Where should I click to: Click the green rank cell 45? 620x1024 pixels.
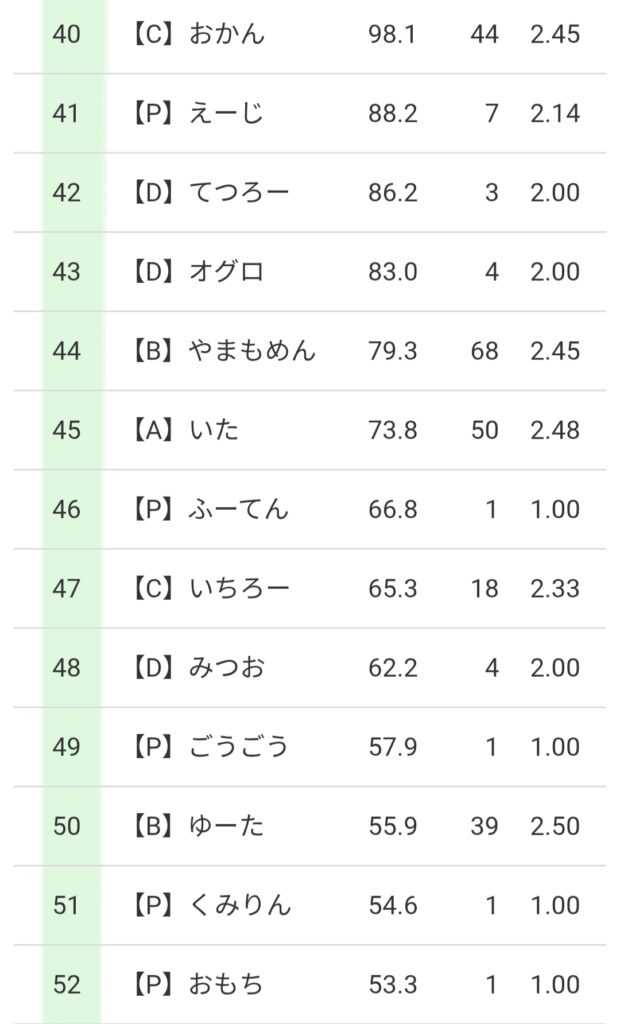click(x=67, y=430)
